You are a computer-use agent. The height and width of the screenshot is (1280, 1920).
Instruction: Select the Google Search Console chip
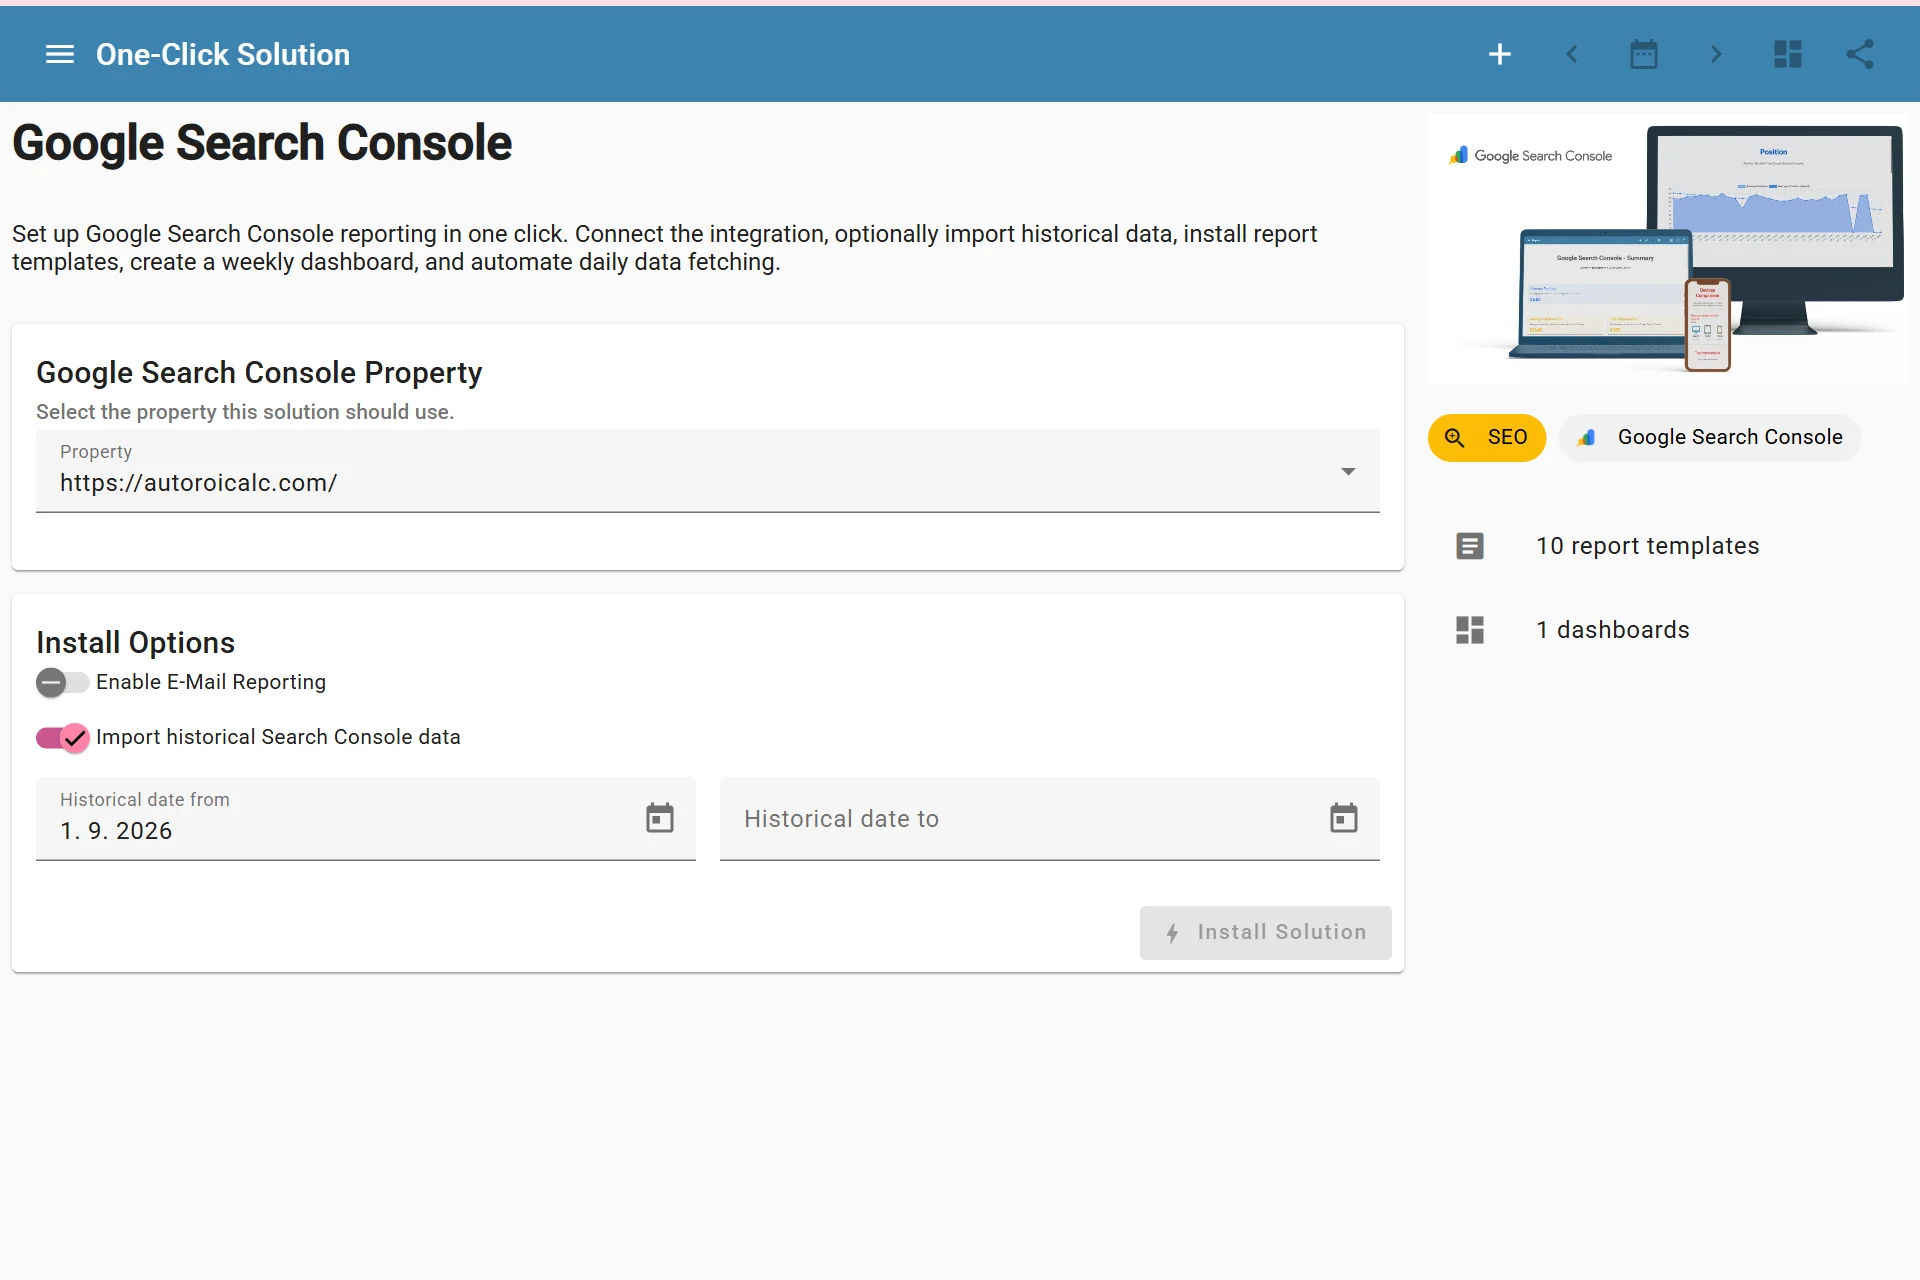point(1709,438)
